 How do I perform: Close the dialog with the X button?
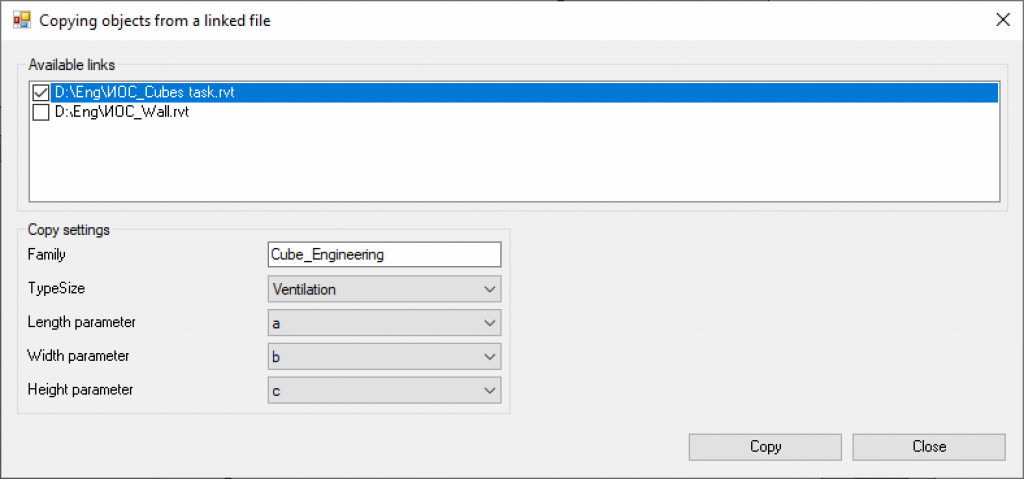tap(1002, 20)
